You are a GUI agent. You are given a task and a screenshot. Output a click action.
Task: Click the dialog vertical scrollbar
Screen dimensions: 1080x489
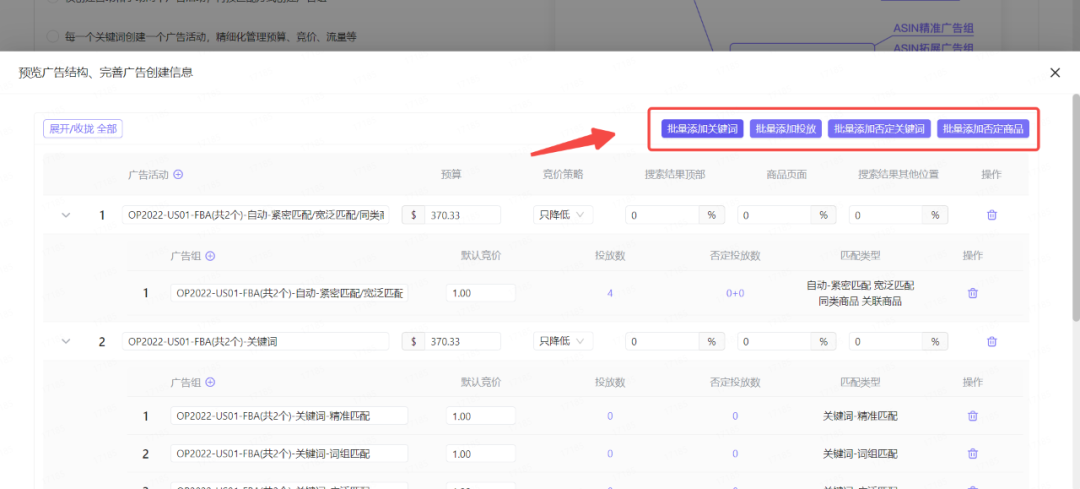[1075, 207]
